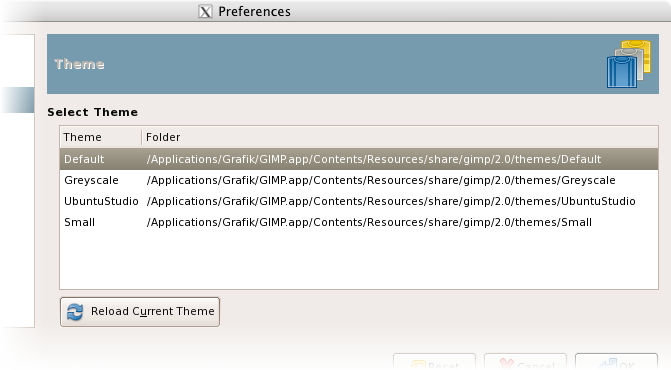Click folder path ending in themes/Small
671x370 pixels.
click(369, 222)
